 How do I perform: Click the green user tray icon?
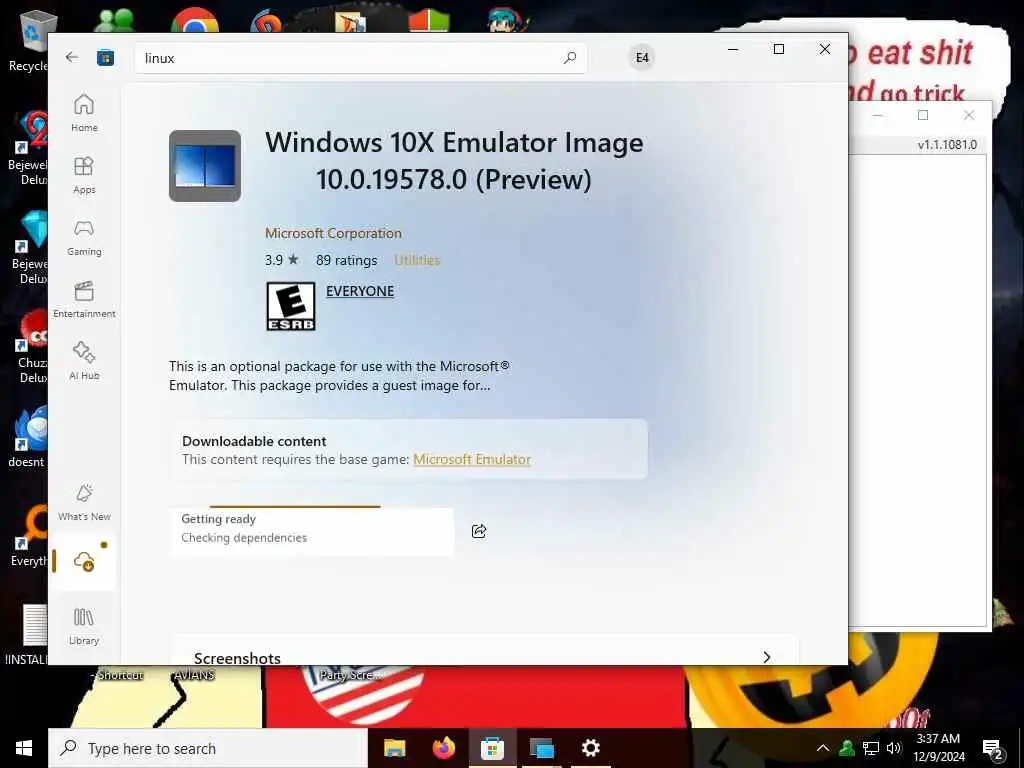(x=846, y=748)
